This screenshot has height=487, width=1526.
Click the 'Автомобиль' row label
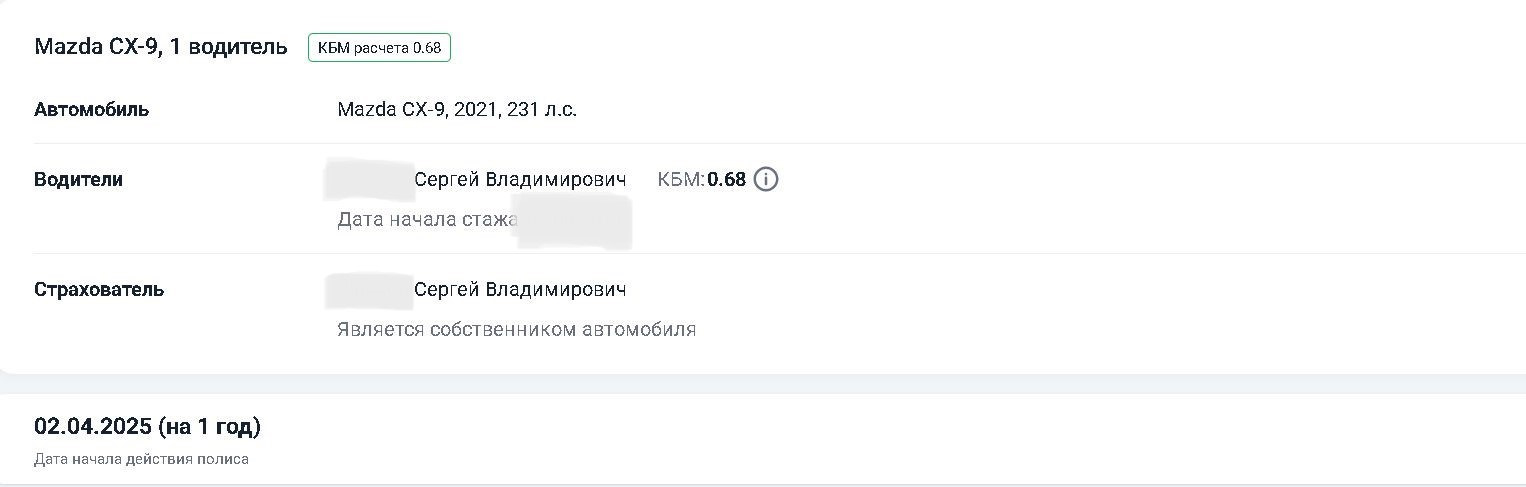92,109
